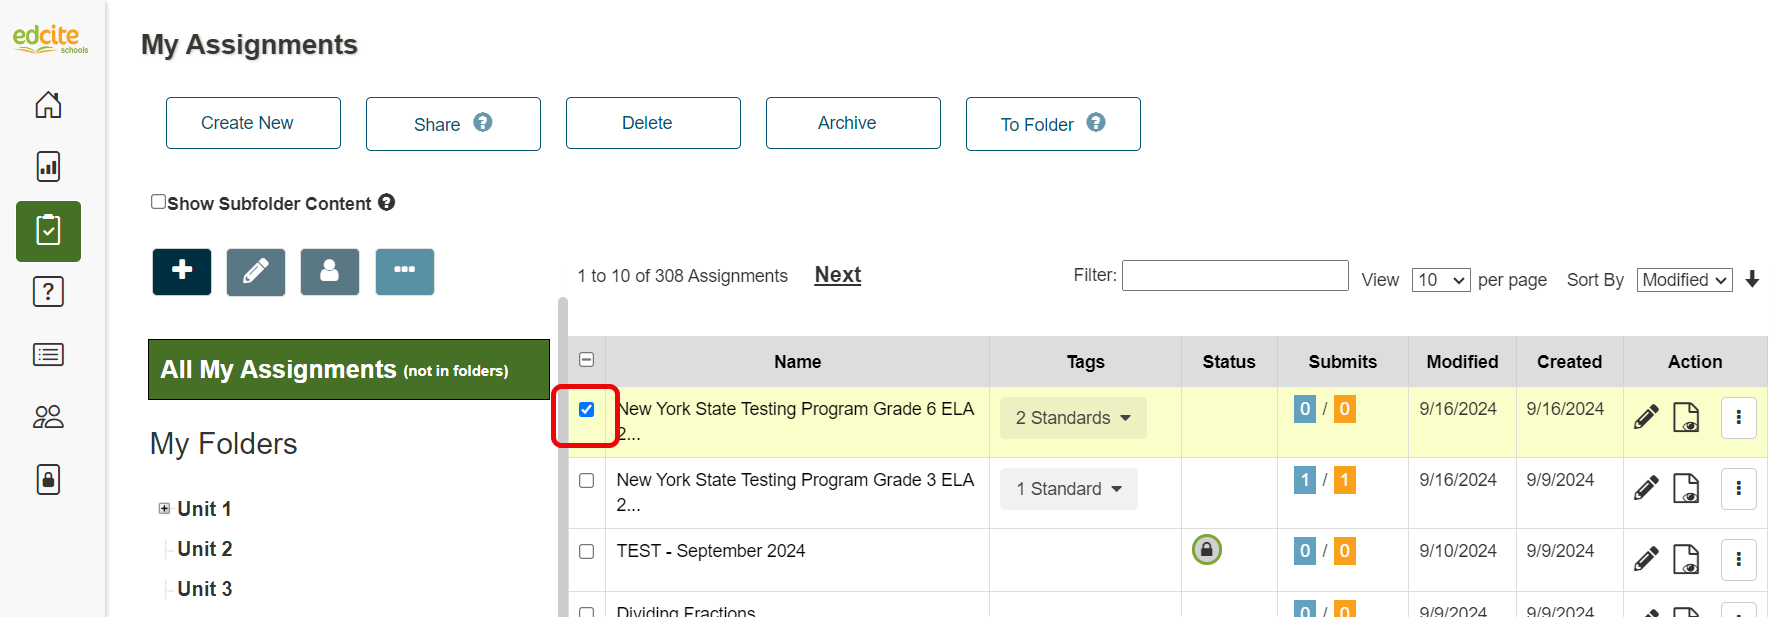Check the TEST - September 2024 checkbox

[x=587, y=552]
